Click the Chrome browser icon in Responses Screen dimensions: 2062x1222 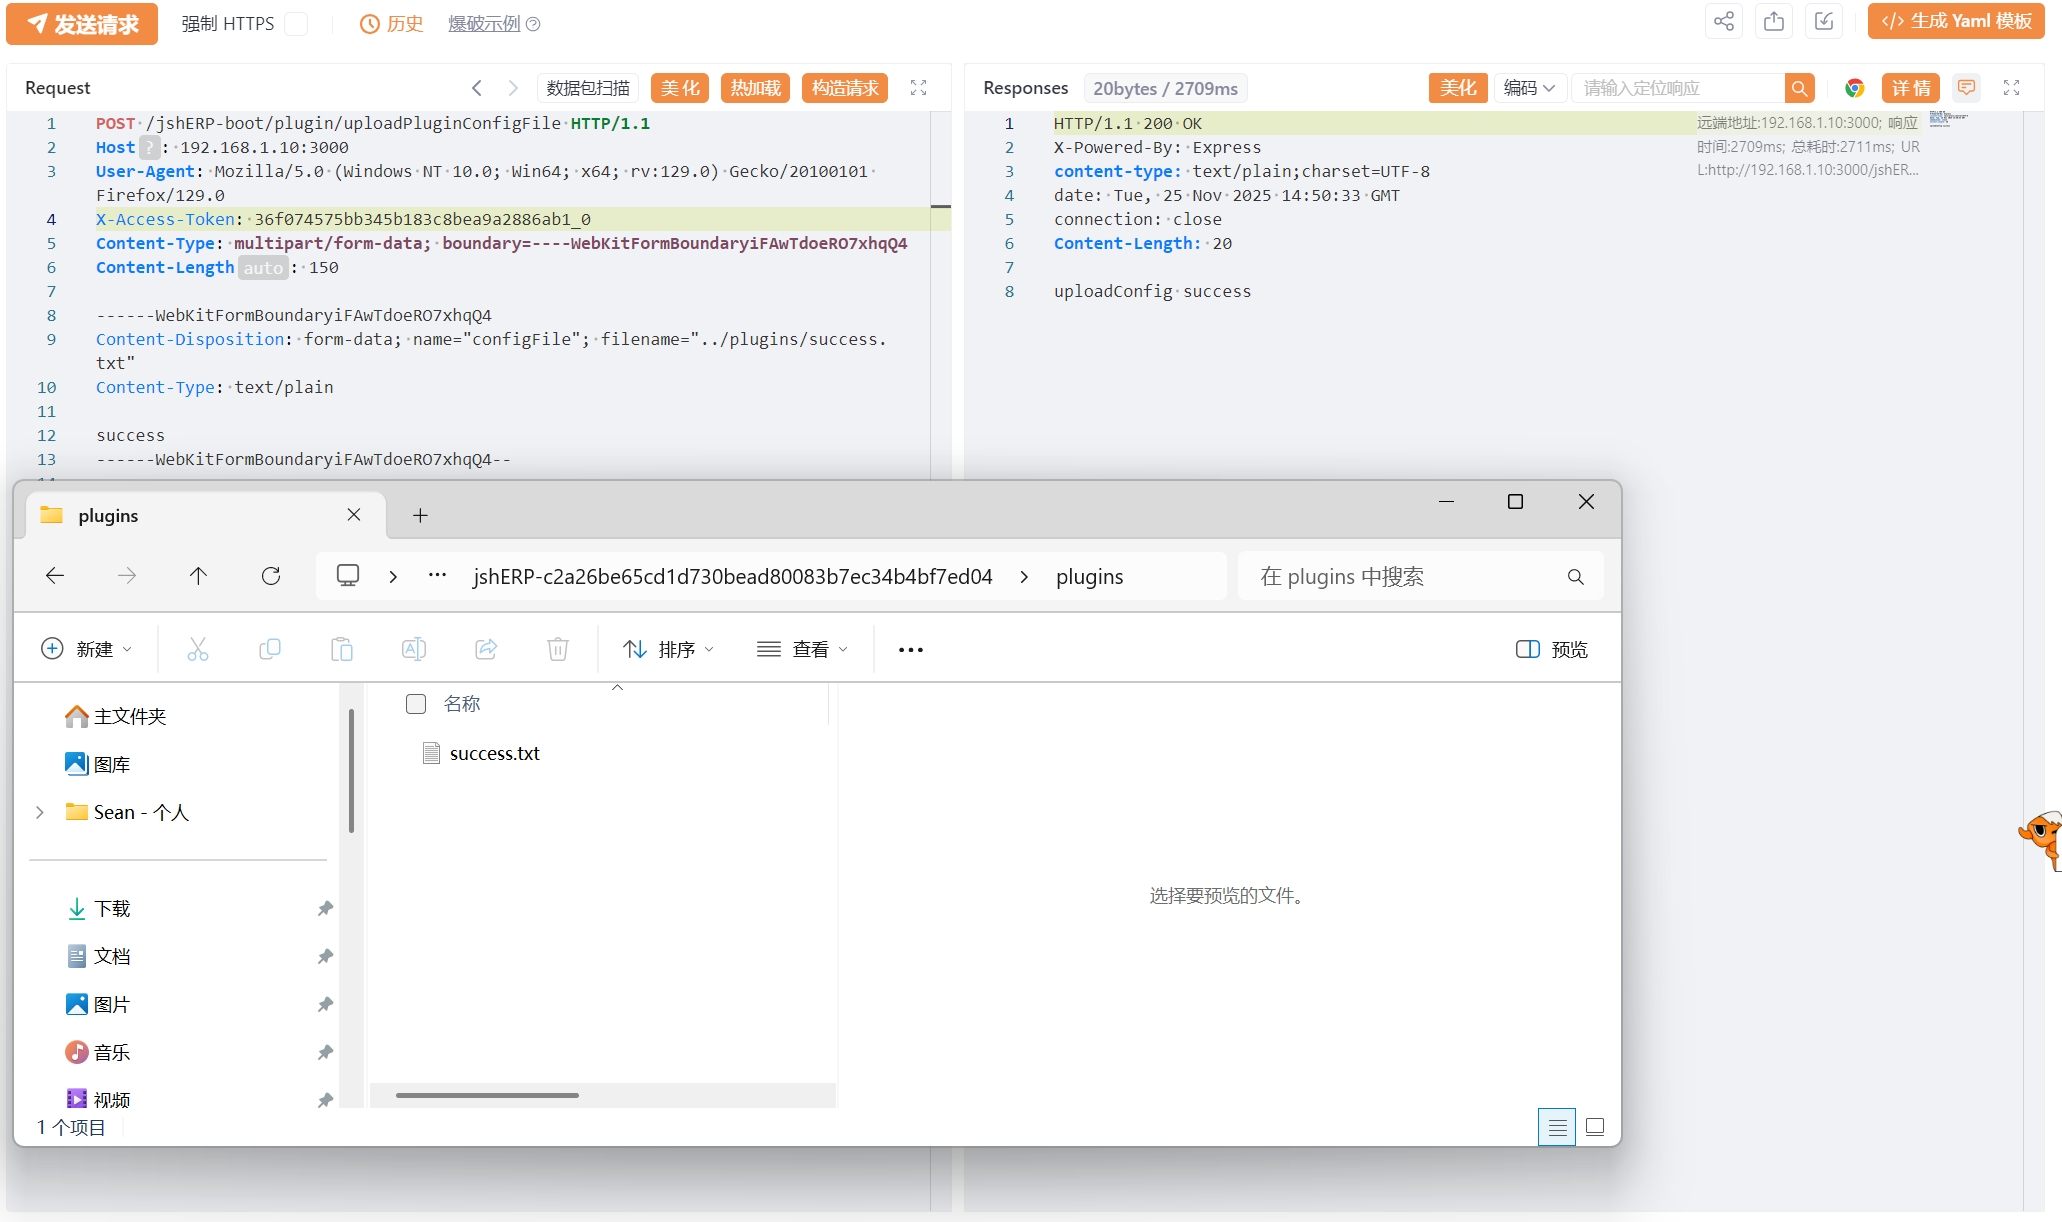pos(1854,88)
